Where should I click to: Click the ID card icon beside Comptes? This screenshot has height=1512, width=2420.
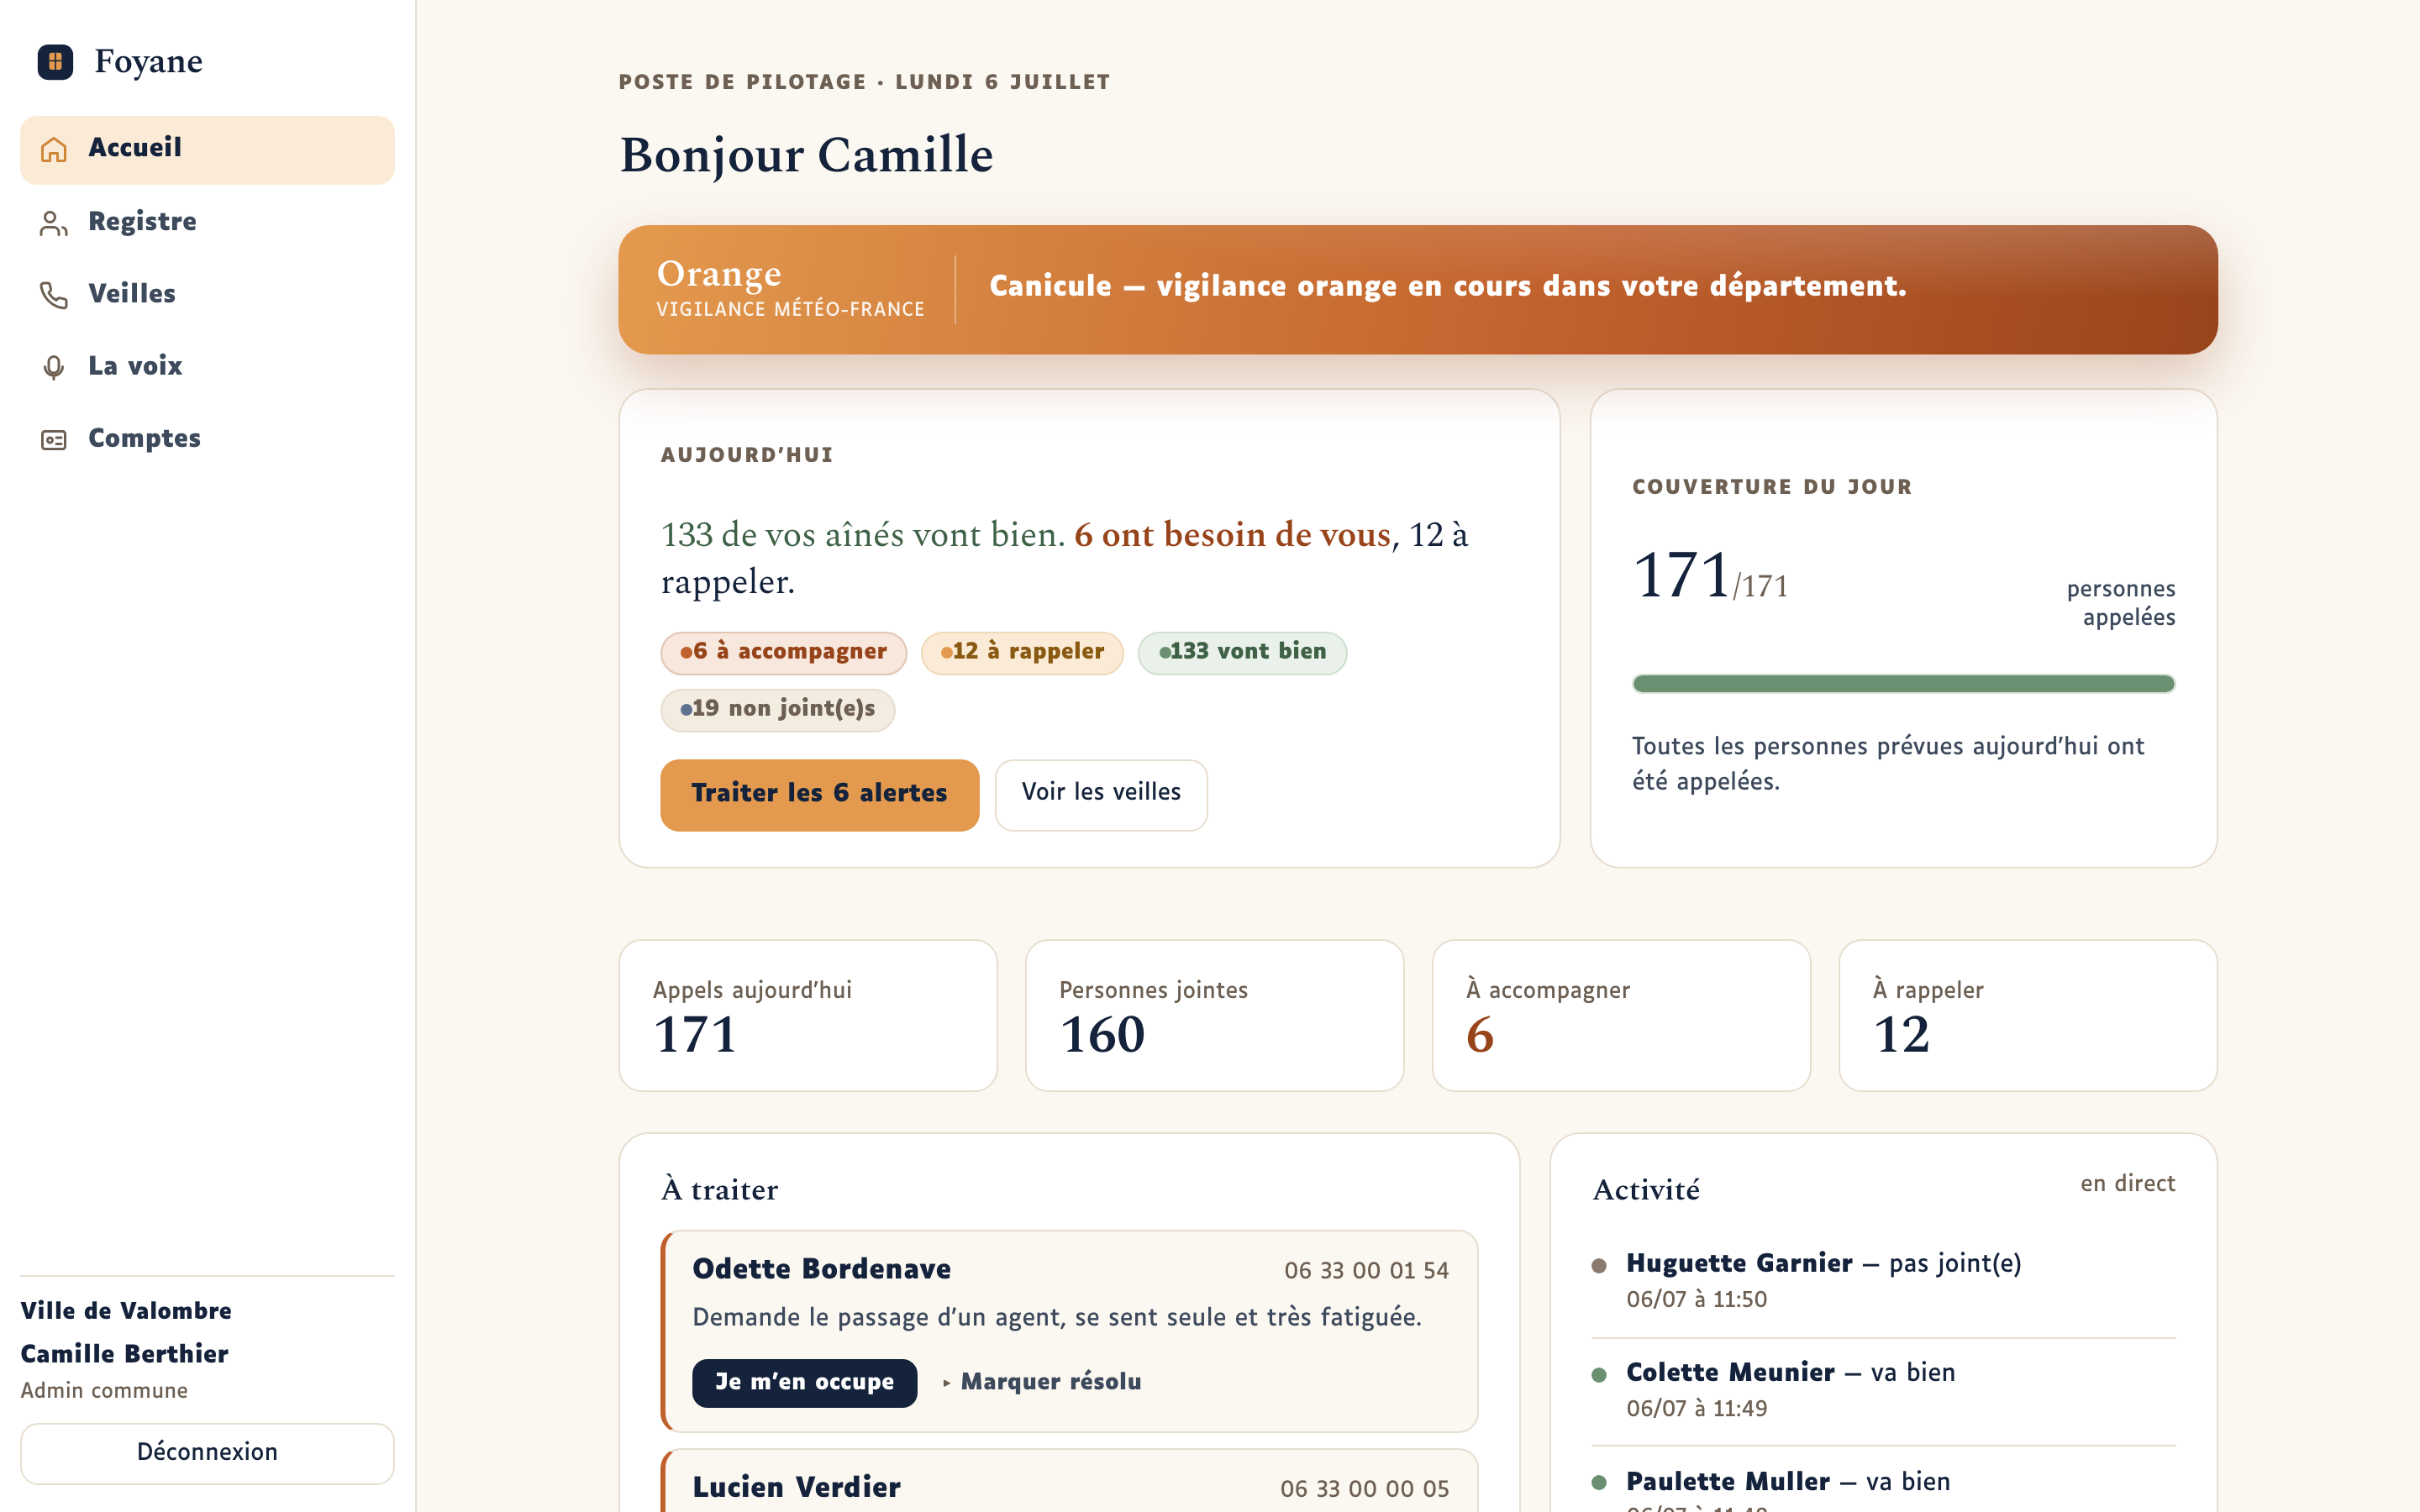(54, 440)
